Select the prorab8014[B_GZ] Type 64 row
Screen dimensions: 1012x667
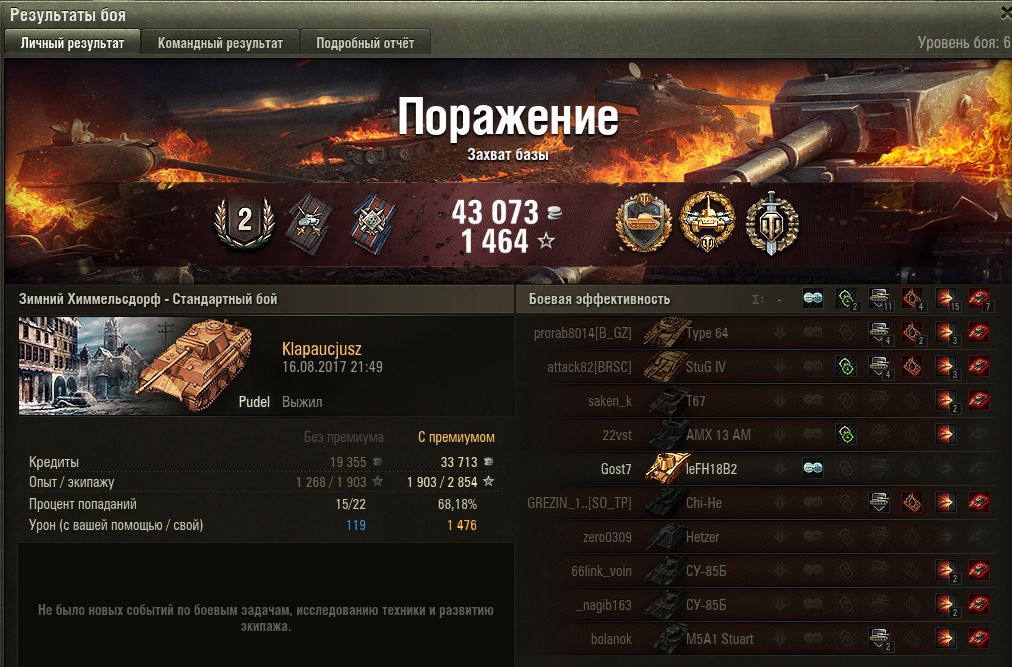pos(763,333)
